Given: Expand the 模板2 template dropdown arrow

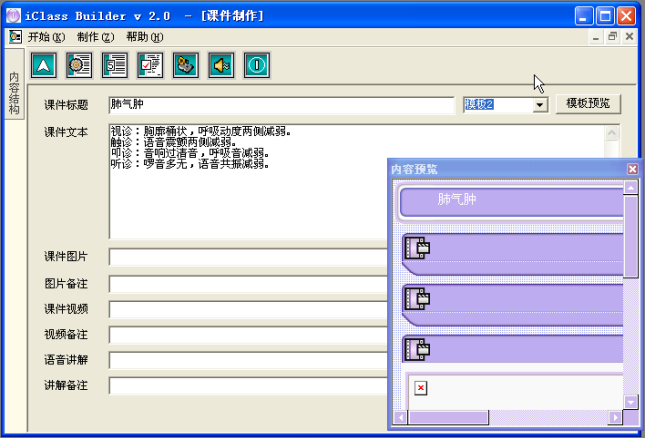Looking at the screenshot, I should pyautogui.click(x=540, y=105).
